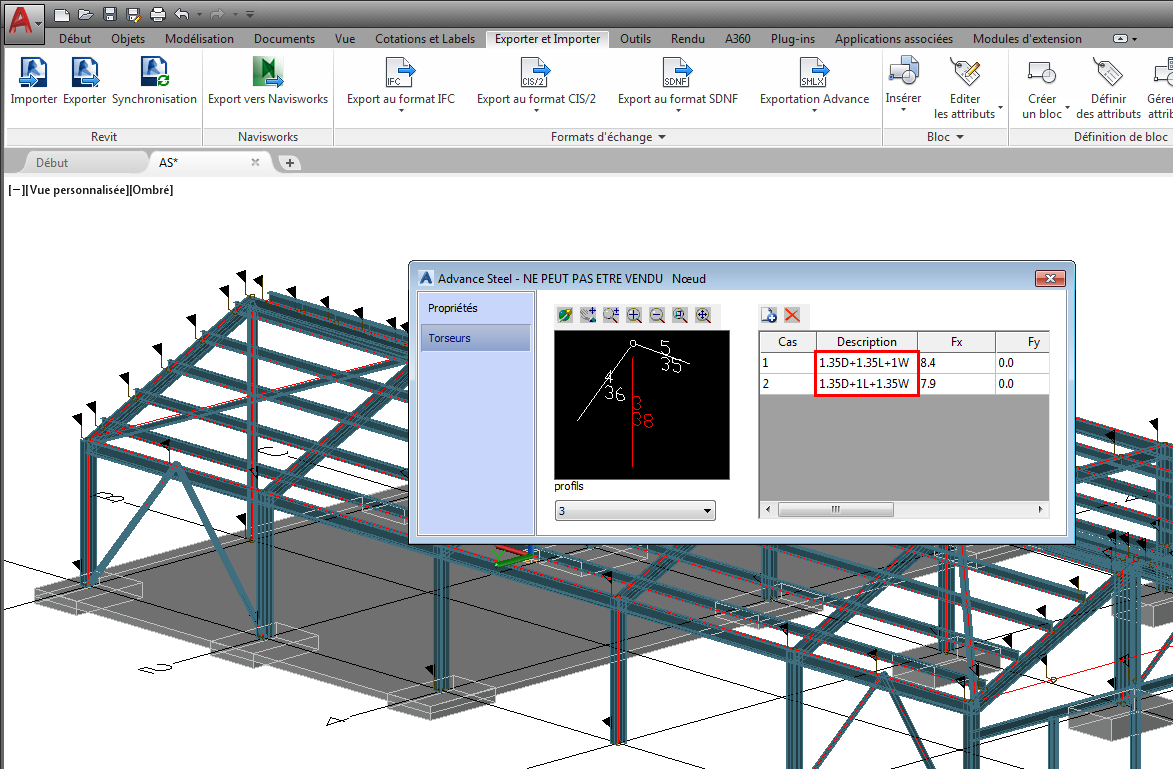
Task: Click the zoom out minus magnifier in dialog
Action: point(657,315)
